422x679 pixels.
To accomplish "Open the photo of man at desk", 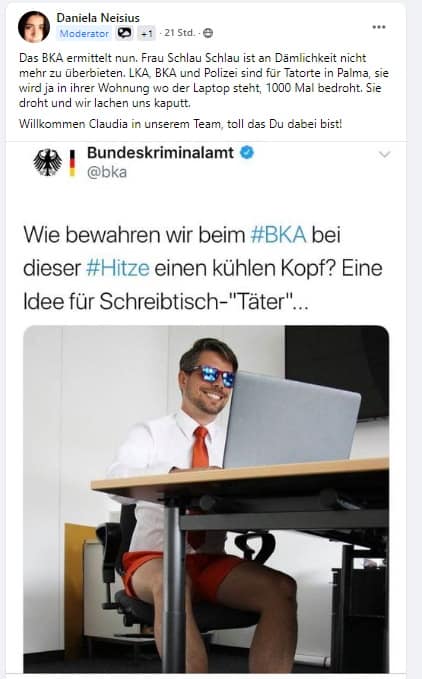I will [206, 499].
